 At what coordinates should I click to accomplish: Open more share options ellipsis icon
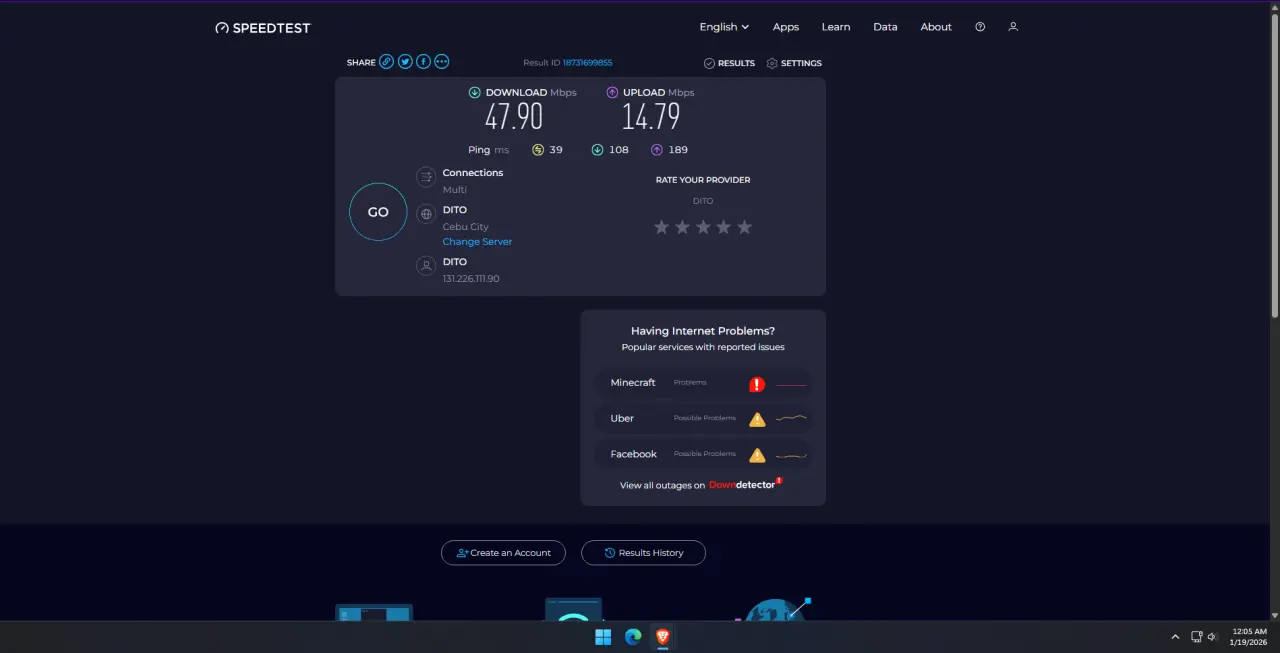point(442,62)
